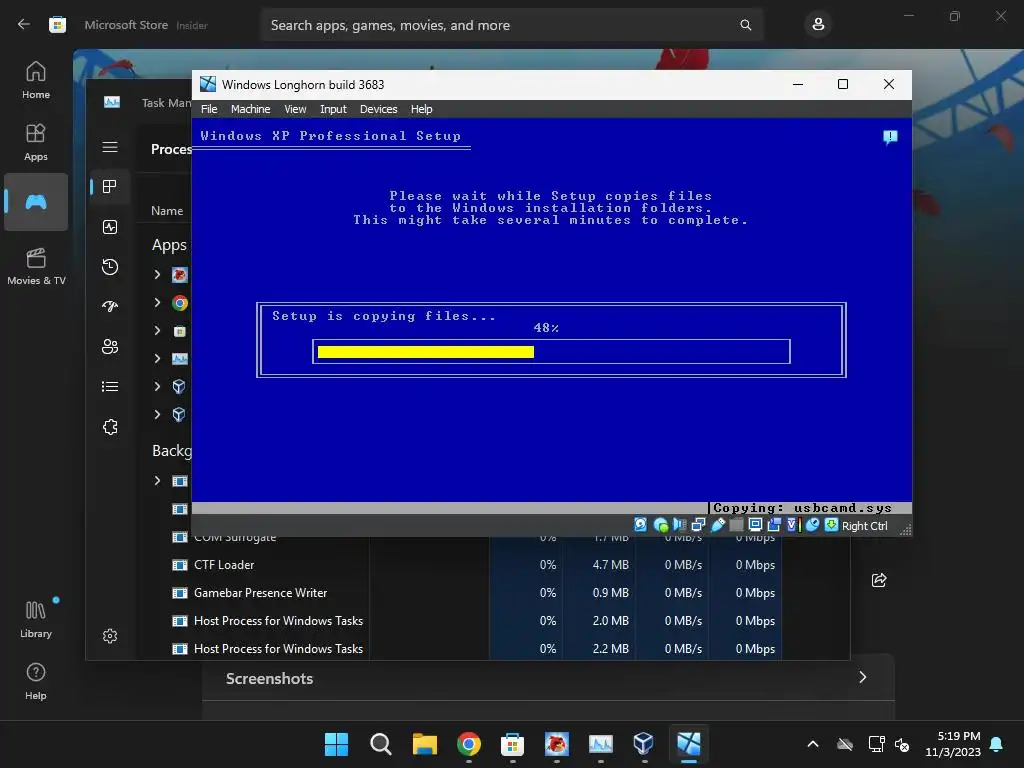Expand the second VirtualBox process row
This screenshot has height=768, width=1024.
(157, 414)
